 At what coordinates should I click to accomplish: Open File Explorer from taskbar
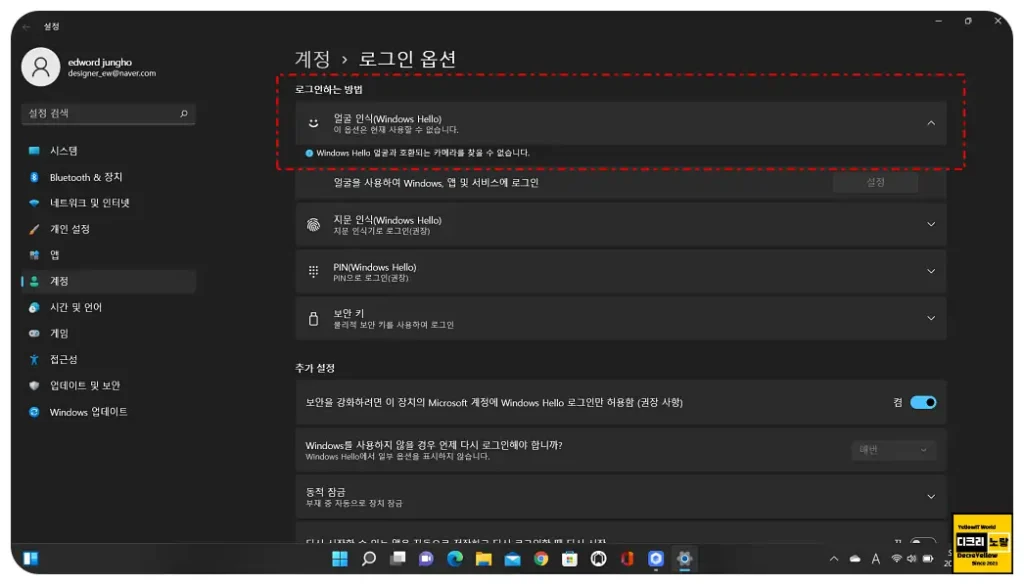[x=484, y=559]
